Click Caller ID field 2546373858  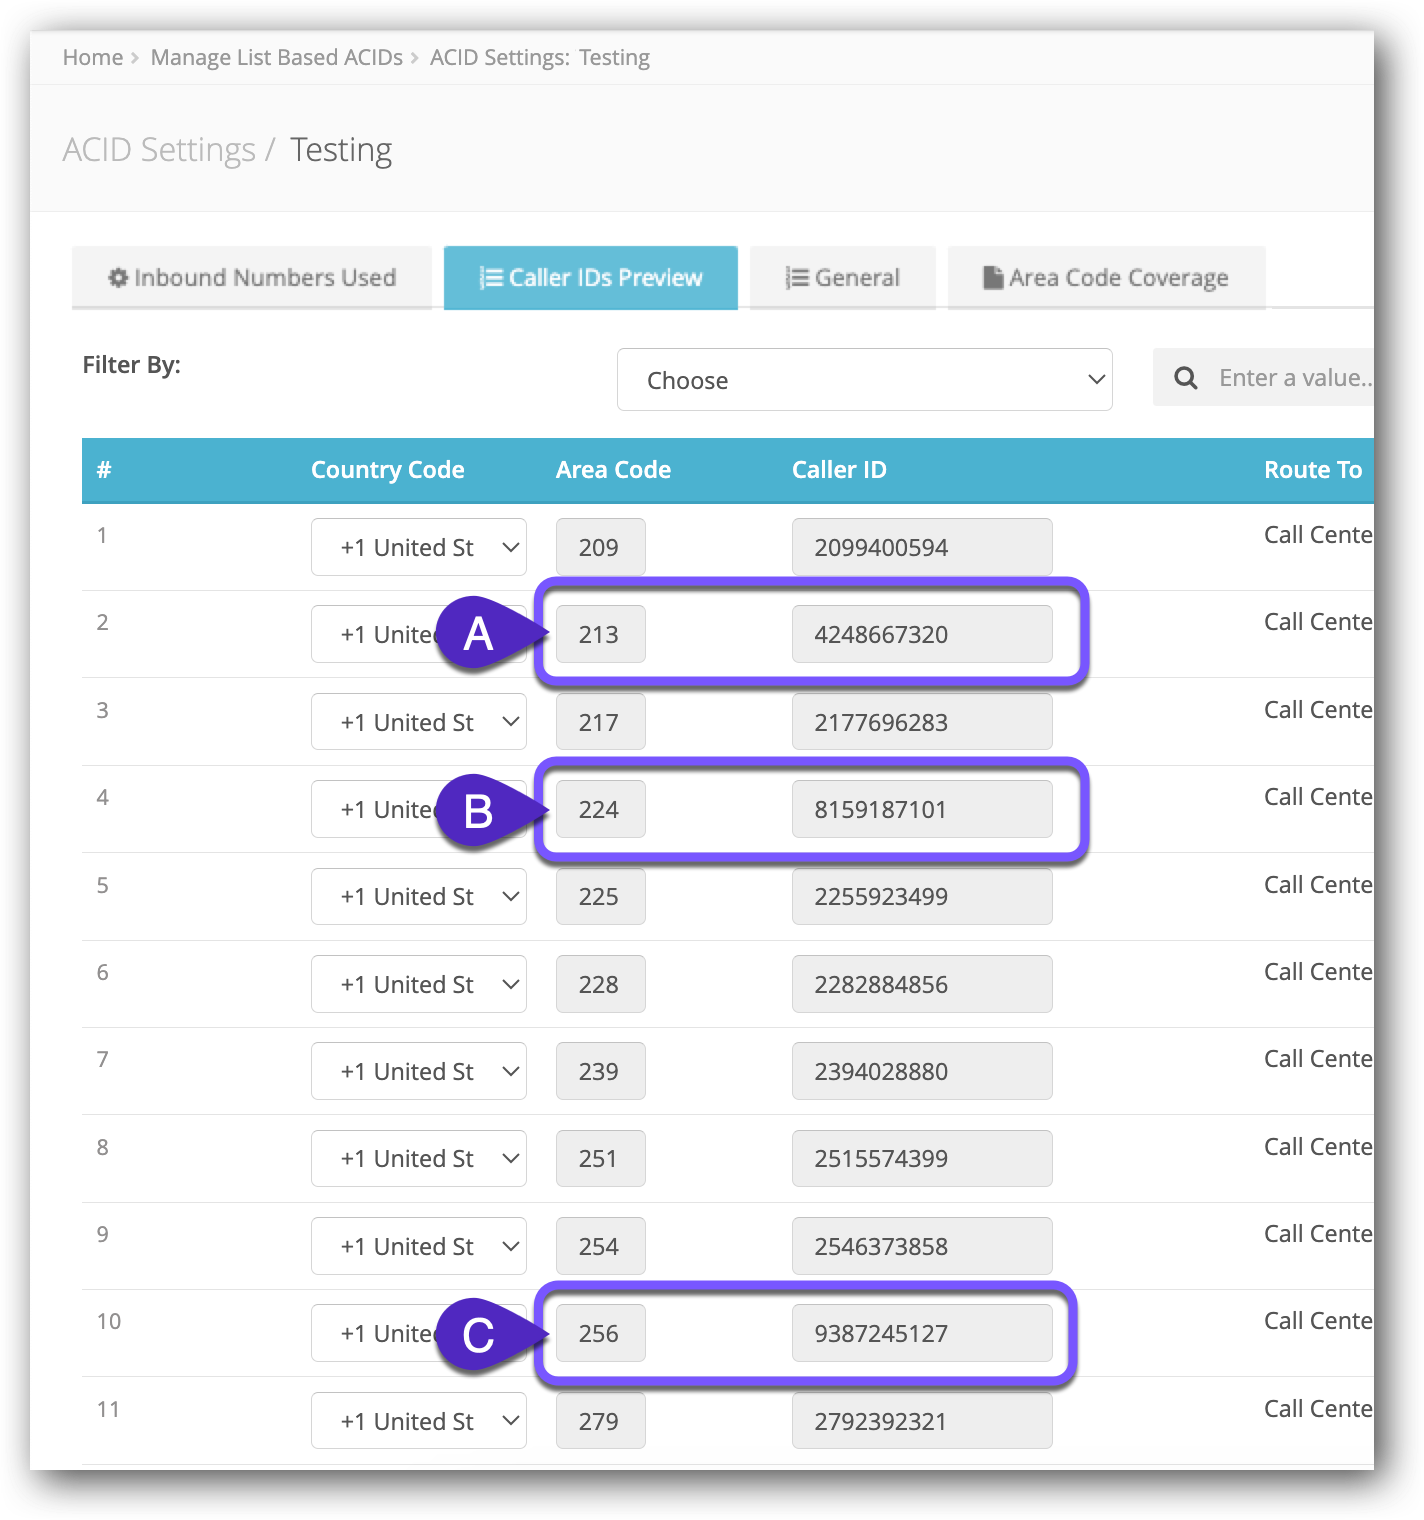pyautogui.click(x=922, y=1246)
